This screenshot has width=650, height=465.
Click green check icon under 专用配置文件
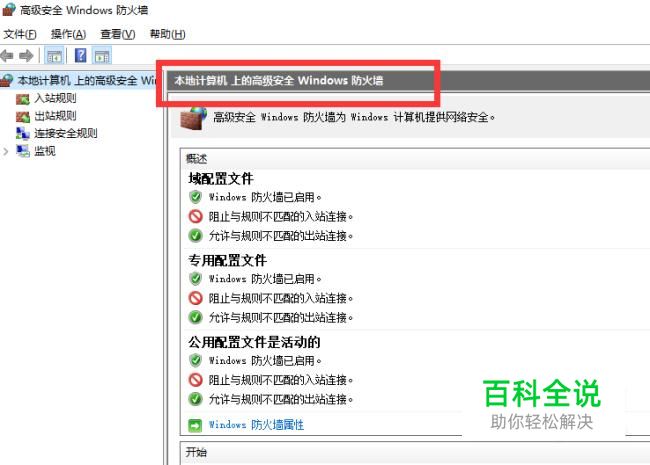[x=195, y=317]
